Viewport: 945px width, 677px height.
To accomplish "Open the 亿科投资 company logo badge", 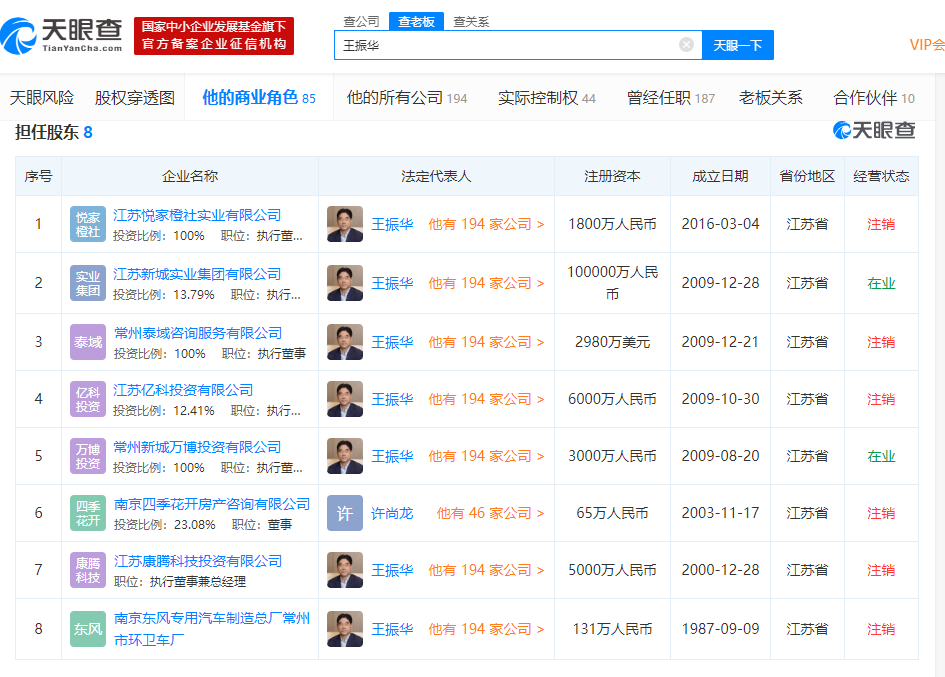I will (88, 399).
